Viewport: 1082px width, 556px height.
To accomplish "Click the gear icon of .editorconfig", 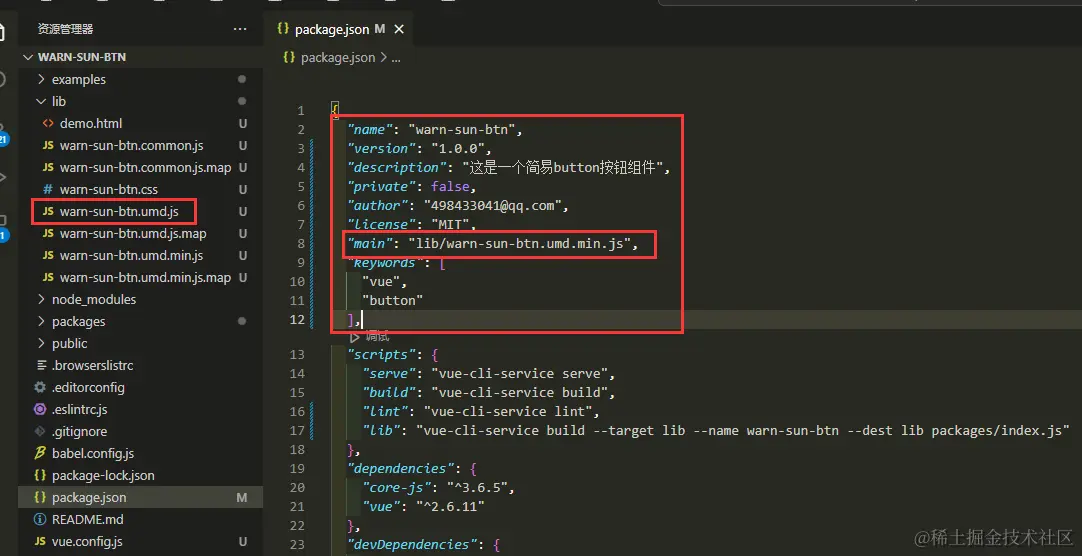I will click(x=40, y=388).
